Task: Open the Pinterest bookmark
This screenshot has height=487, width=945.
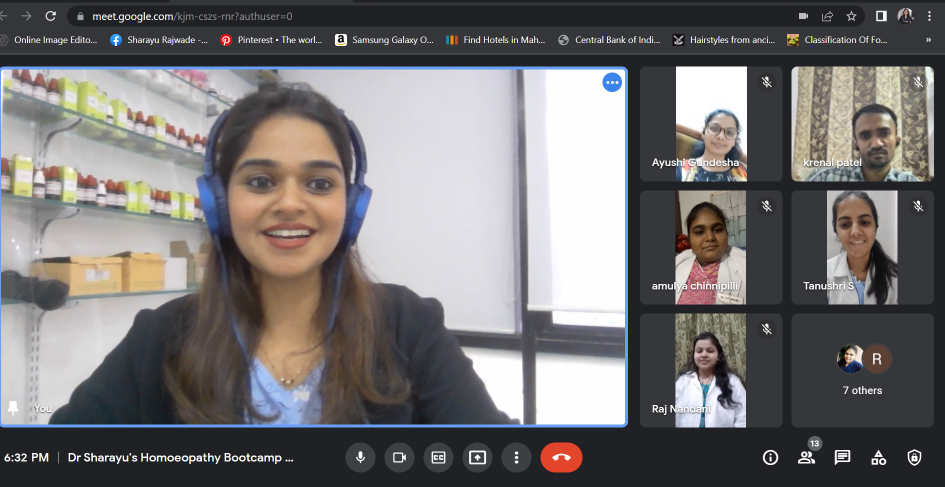Action: 272,40
